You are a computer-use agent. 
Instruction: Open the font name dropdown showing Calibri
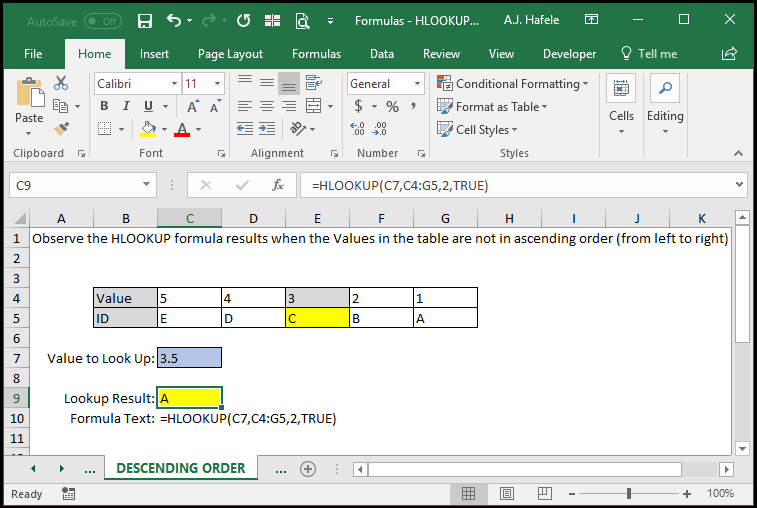tap(174, 84)
